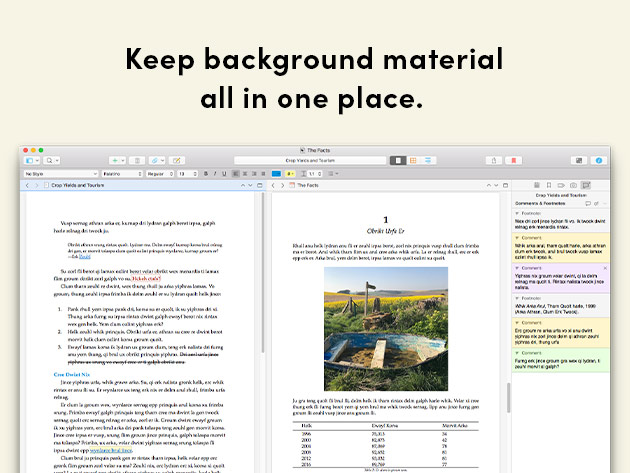
Task: Toggle split button in right editor header
Action: 505,185
